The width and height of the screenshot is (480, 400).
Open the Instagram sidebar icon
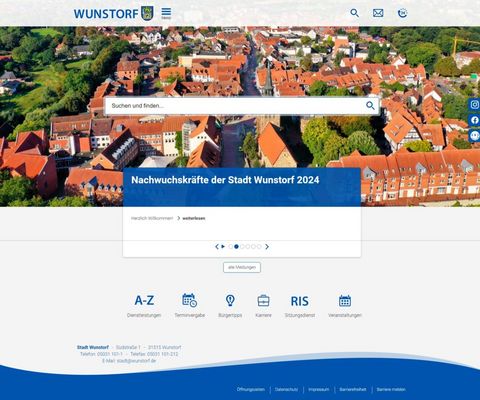coord(475,104)
